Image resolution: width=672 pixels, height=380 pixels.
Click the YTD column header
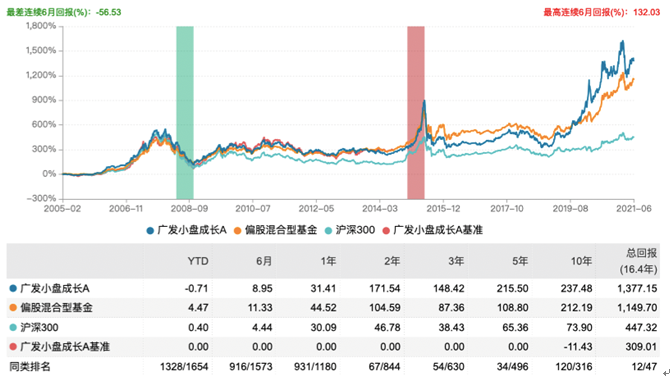click(x=198, y=261)
